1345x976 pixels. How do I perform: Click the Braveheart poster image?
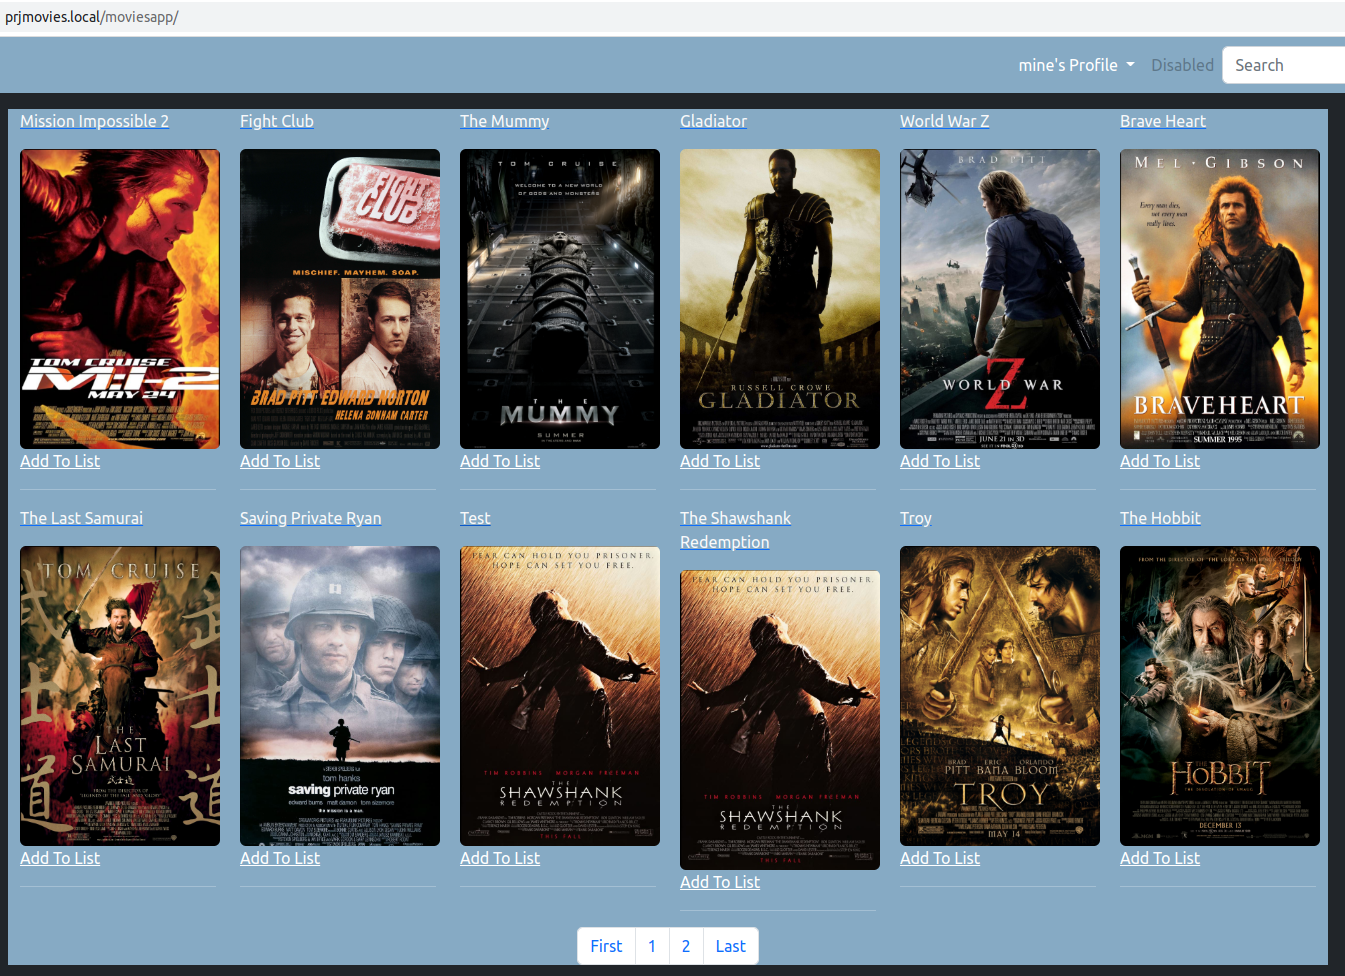[x=1220, y=299]
